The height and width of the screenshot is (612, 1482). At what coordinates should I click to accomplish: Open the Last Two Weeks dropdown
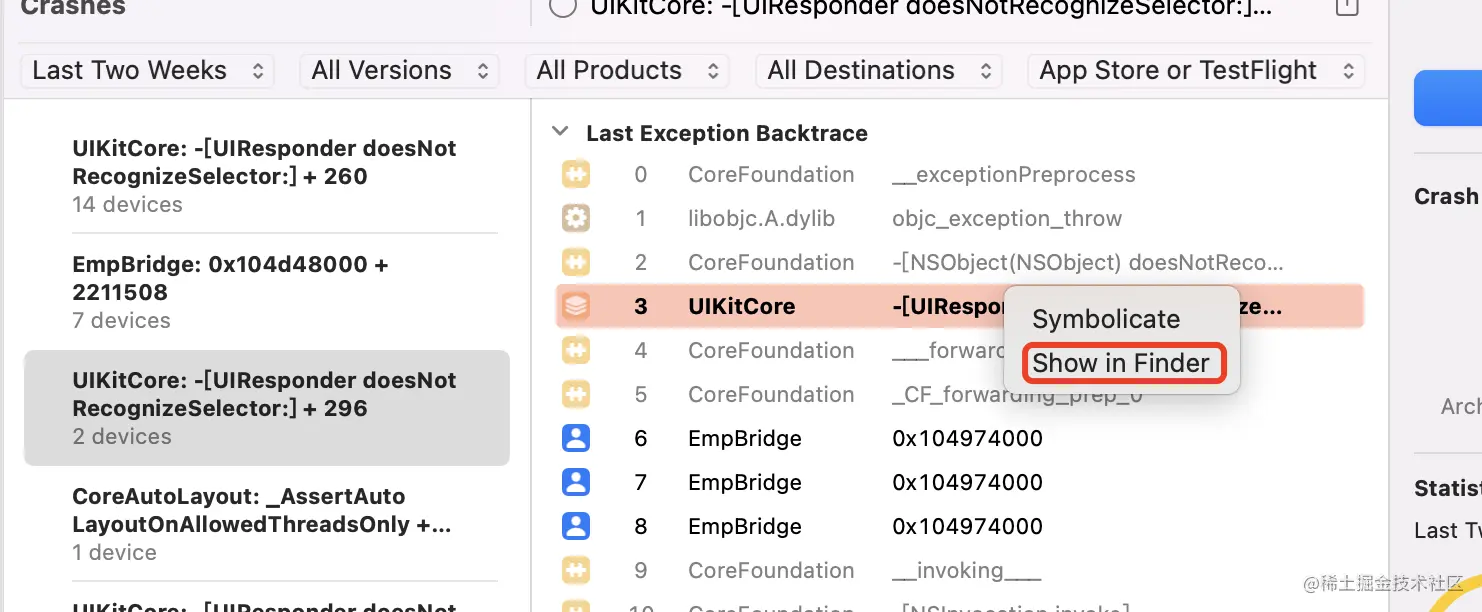[147, 71]
